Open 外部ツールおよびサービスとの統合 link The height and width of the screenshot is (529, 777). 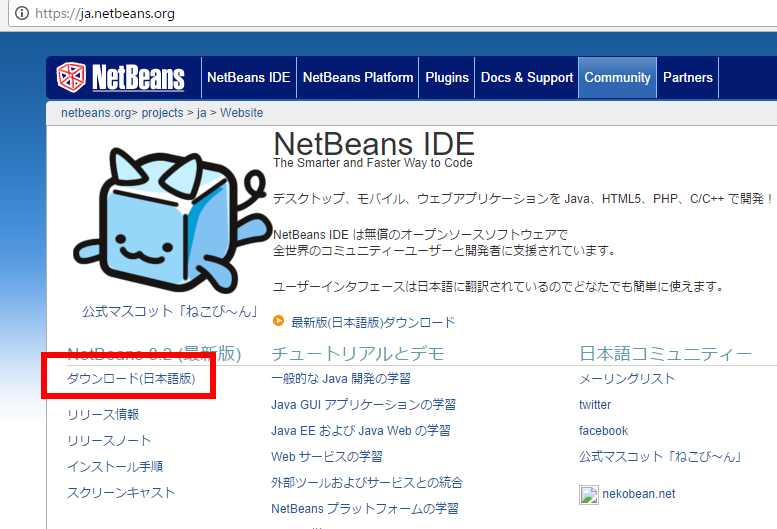click(x=367, y=483)
